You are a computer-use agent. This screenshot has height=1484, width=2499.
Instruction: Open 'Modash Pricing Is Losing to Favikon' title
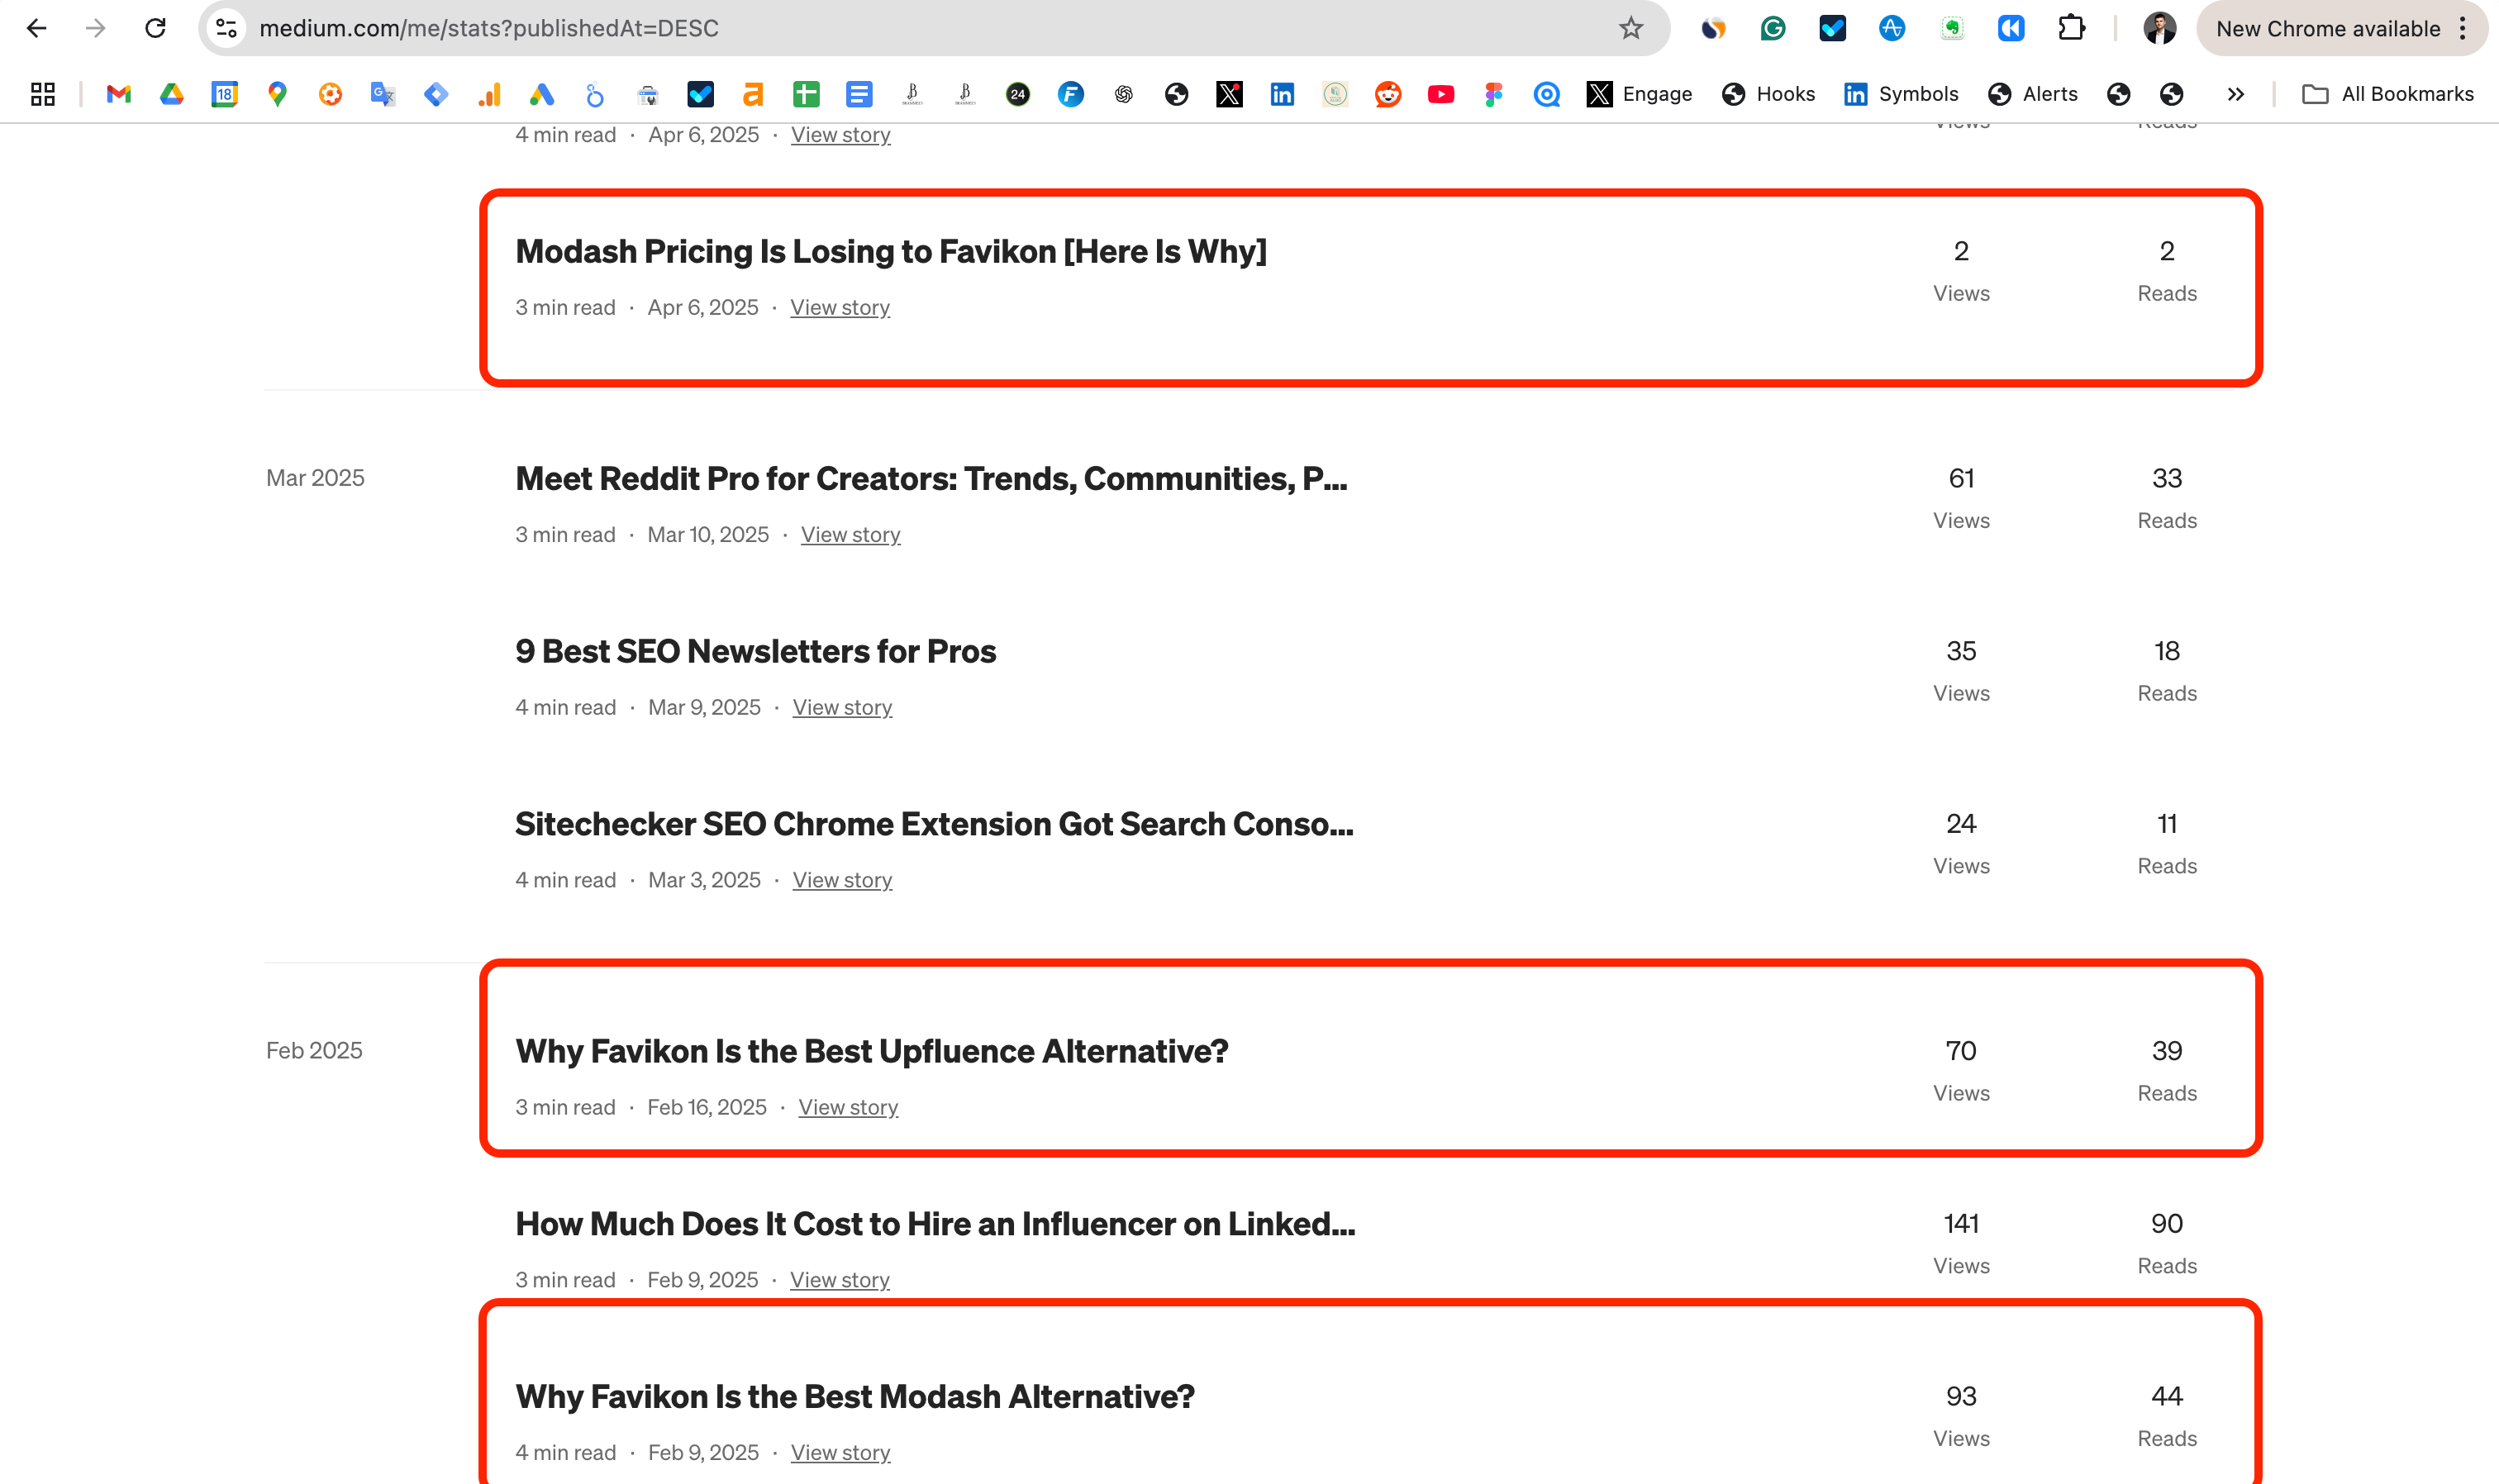tap(891, 252)
